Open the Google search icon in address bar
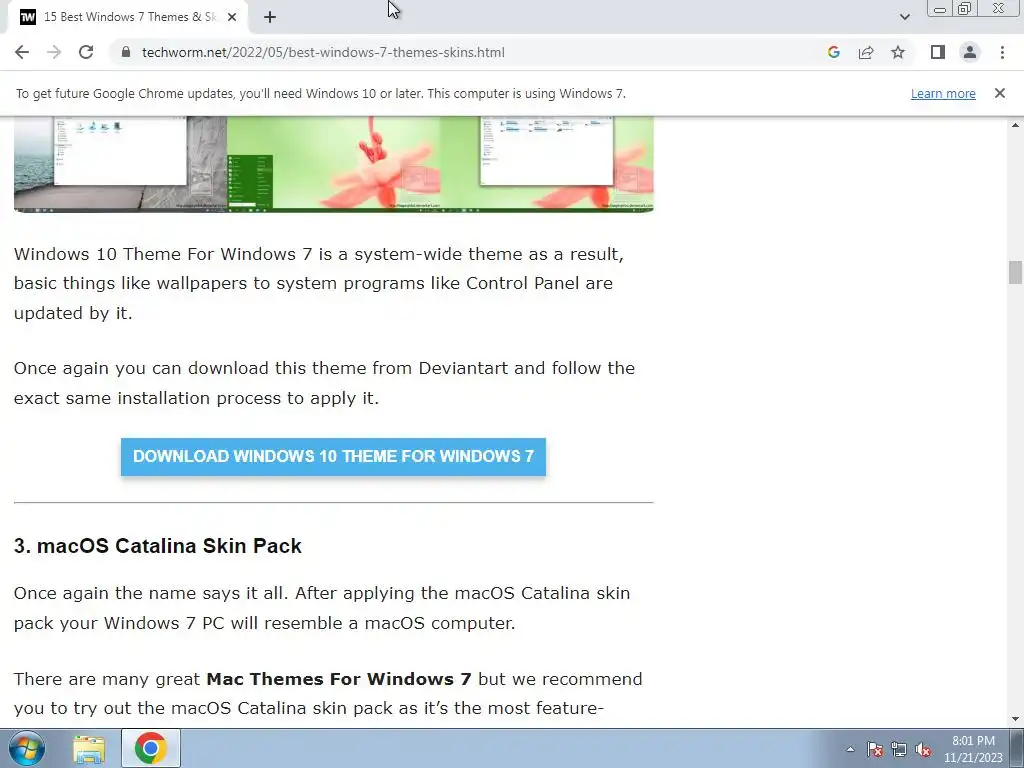Viewport: 1024px width, 768px height. click(x=833, y=52)
